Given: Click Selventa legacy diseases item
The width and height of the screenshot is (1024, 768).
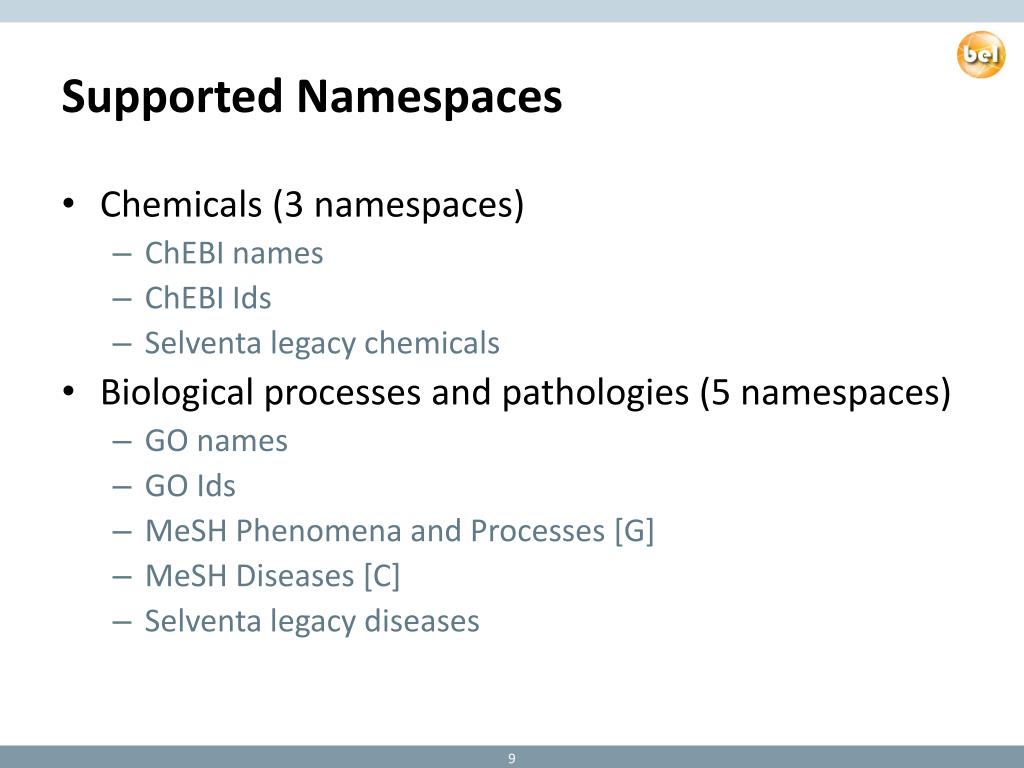Looking at the screenshot, I should 312,621.
